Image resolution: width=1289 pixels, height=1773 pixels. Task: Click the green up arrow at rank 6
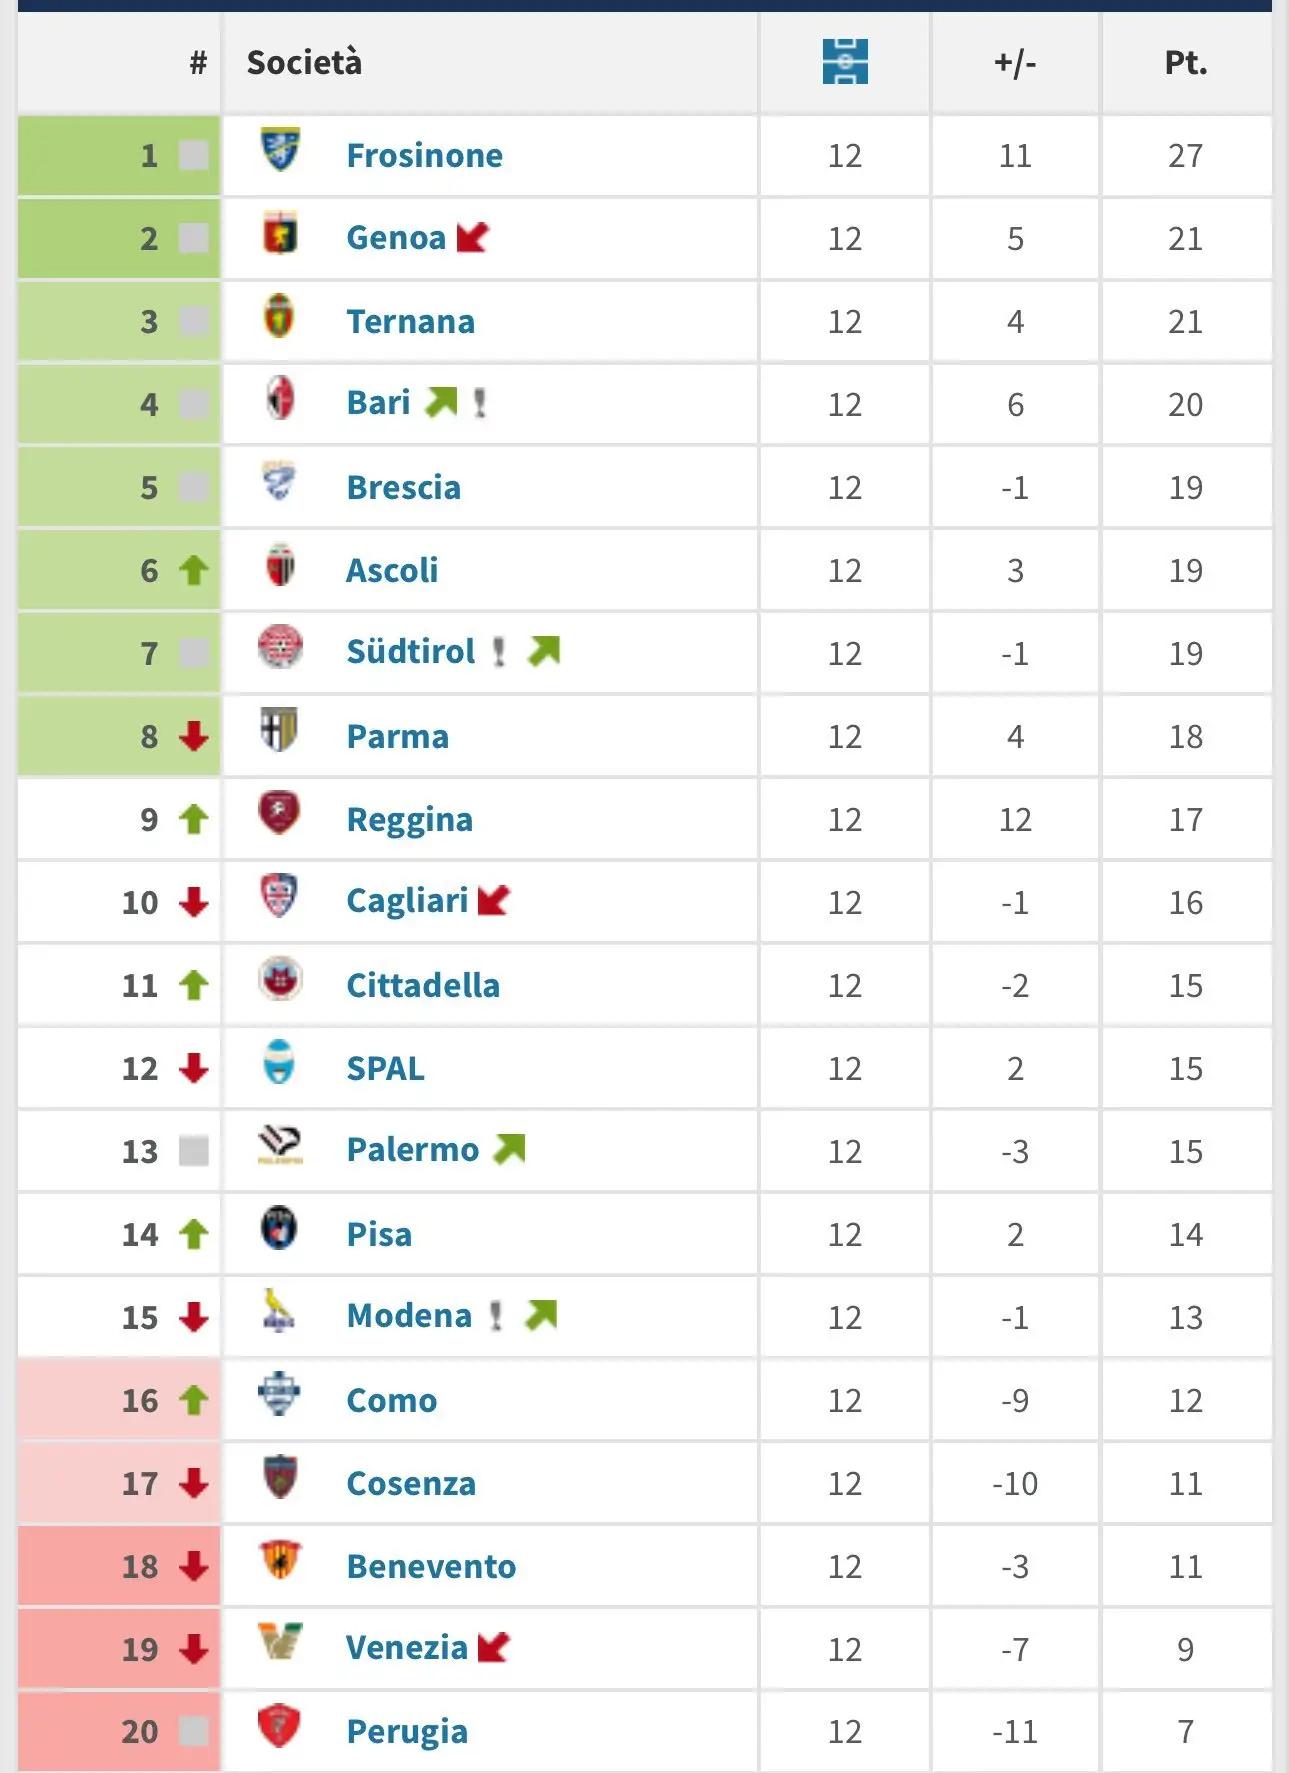(193, 570)
